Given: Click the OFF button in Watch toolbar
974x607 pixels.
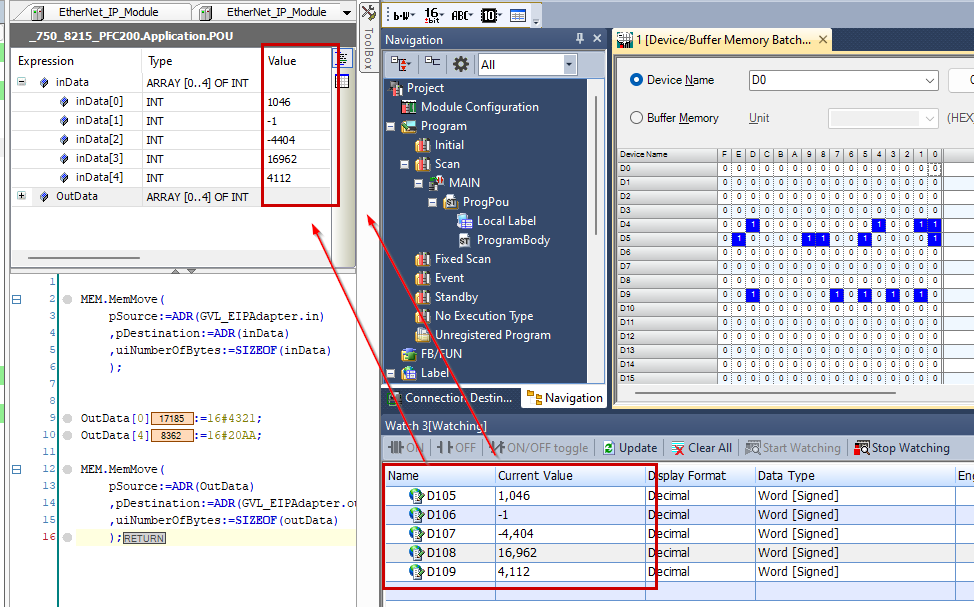Looking at the screenshot, I should pos(455,448).
